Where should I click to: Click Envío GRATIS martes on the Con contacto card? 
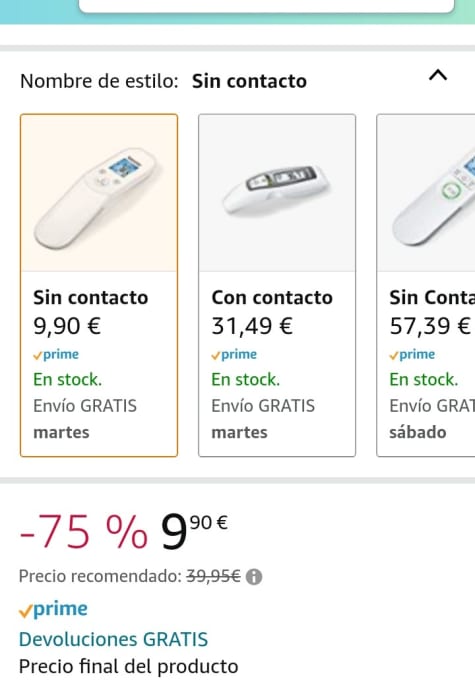pos(263,419)
